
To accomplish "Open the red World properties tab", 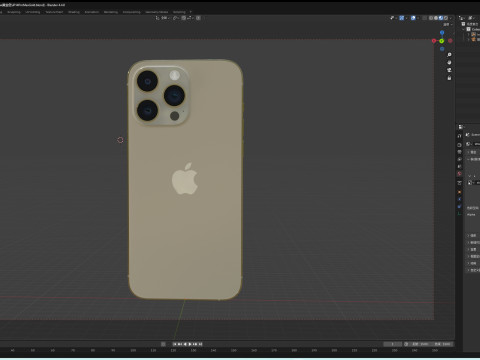I will point(459,174).
